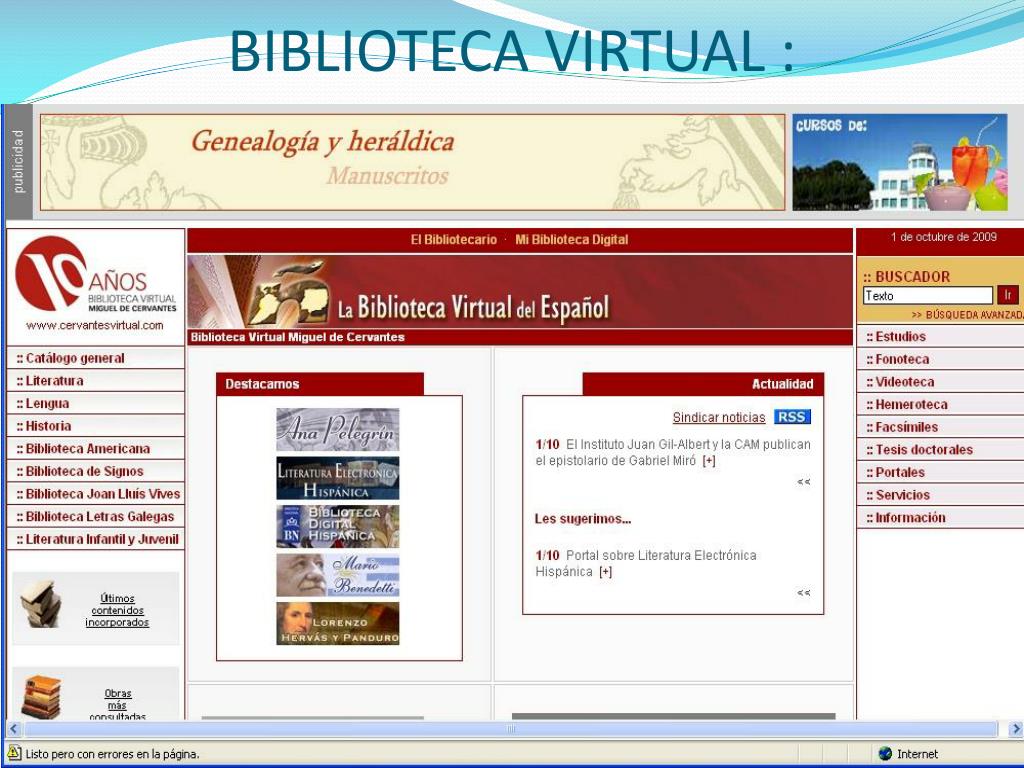Open the Mario Benedetti banner
The height and width of the screenshot is (768, 1024).
[338, 575]
